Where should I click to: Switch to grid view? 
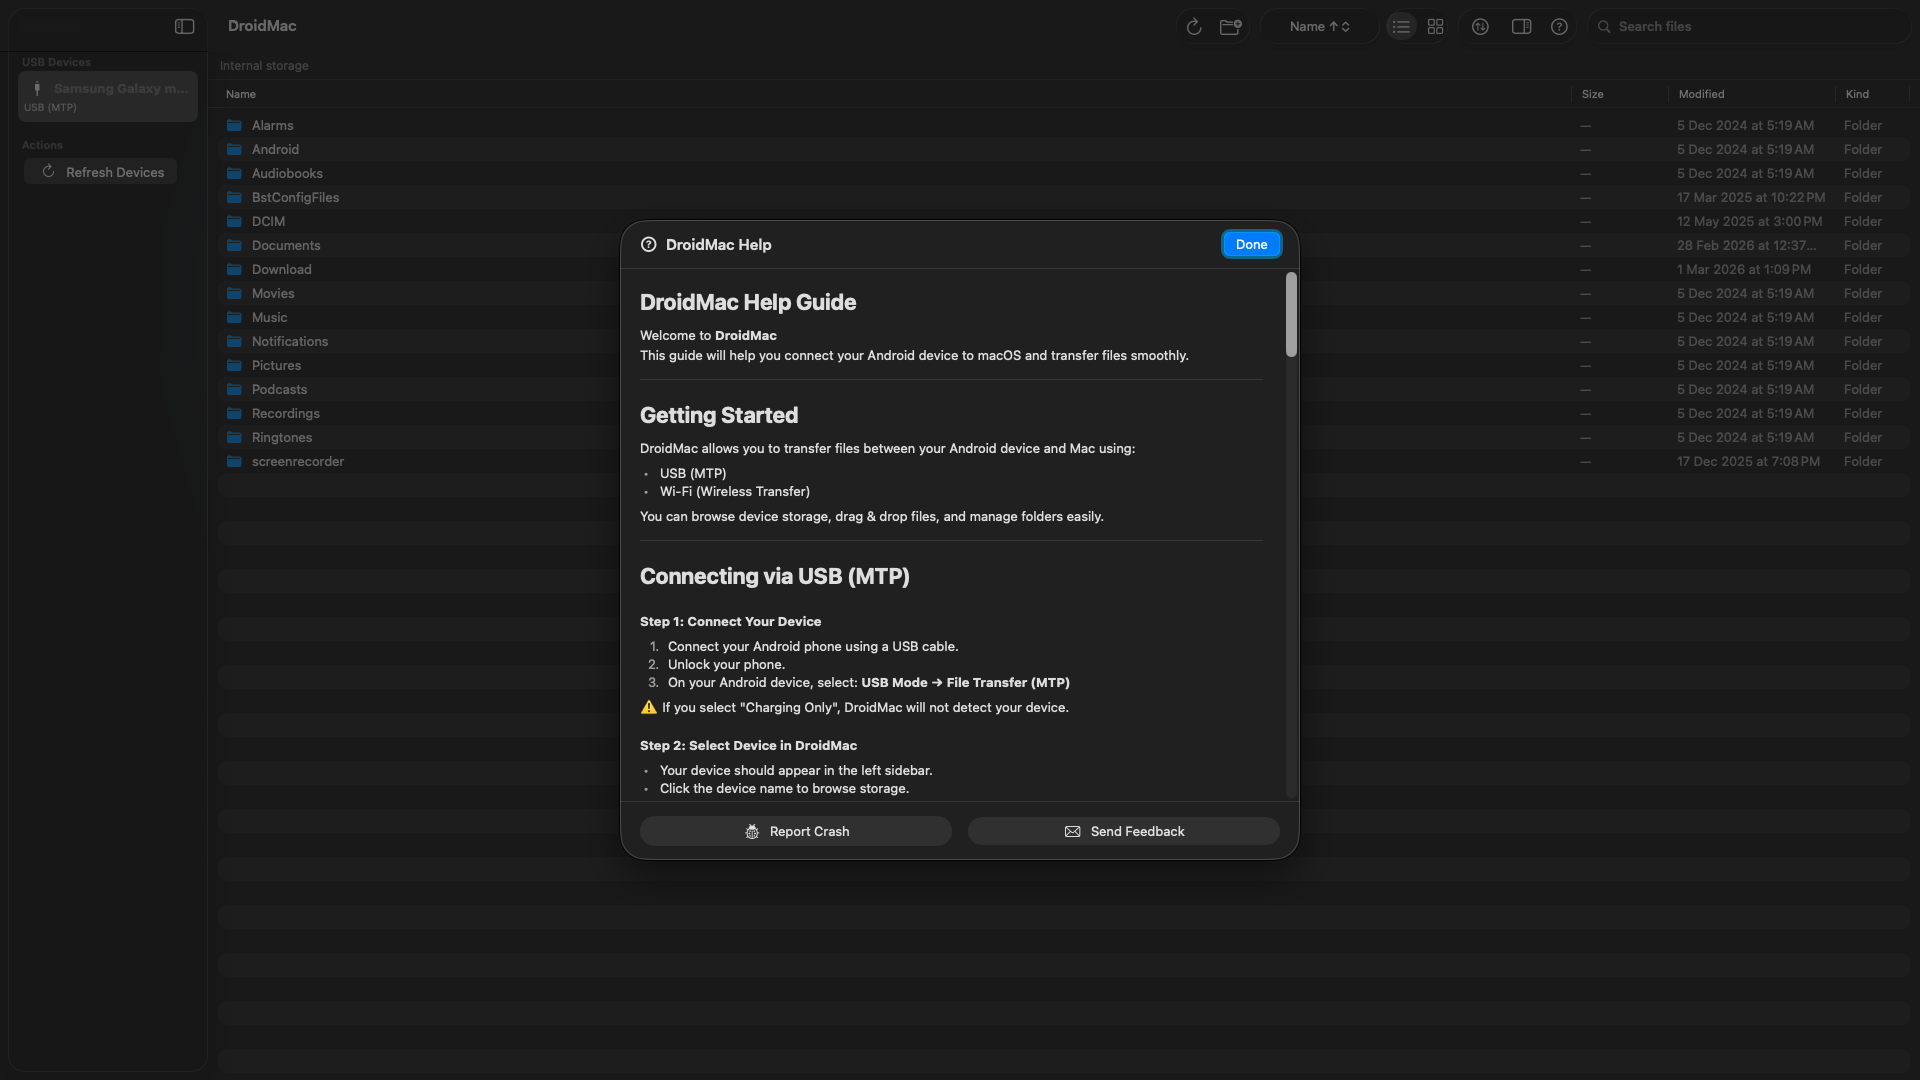[1435, 26]
